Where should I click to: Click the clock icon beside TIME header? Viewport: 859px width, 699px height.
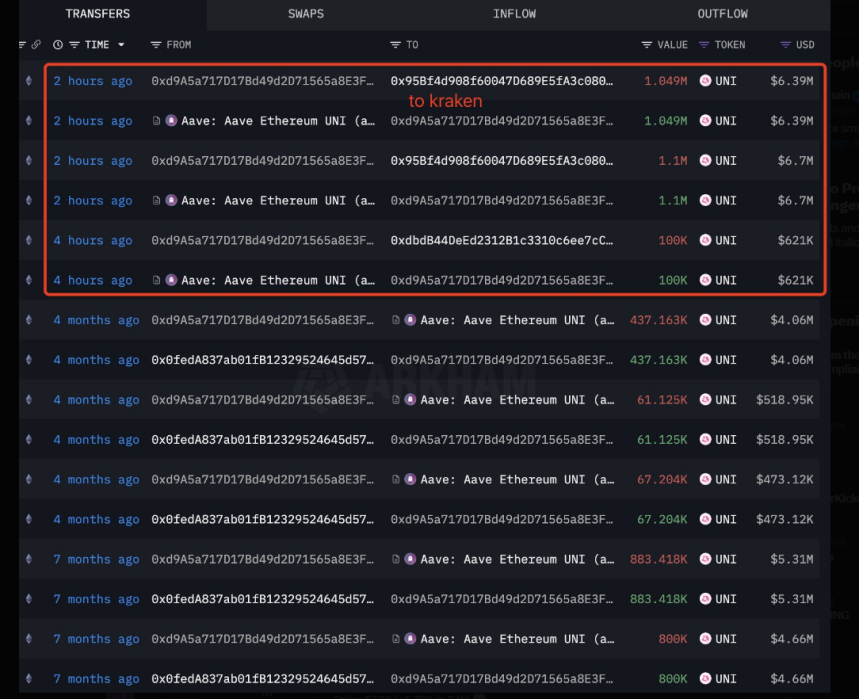tap(58, 45)
